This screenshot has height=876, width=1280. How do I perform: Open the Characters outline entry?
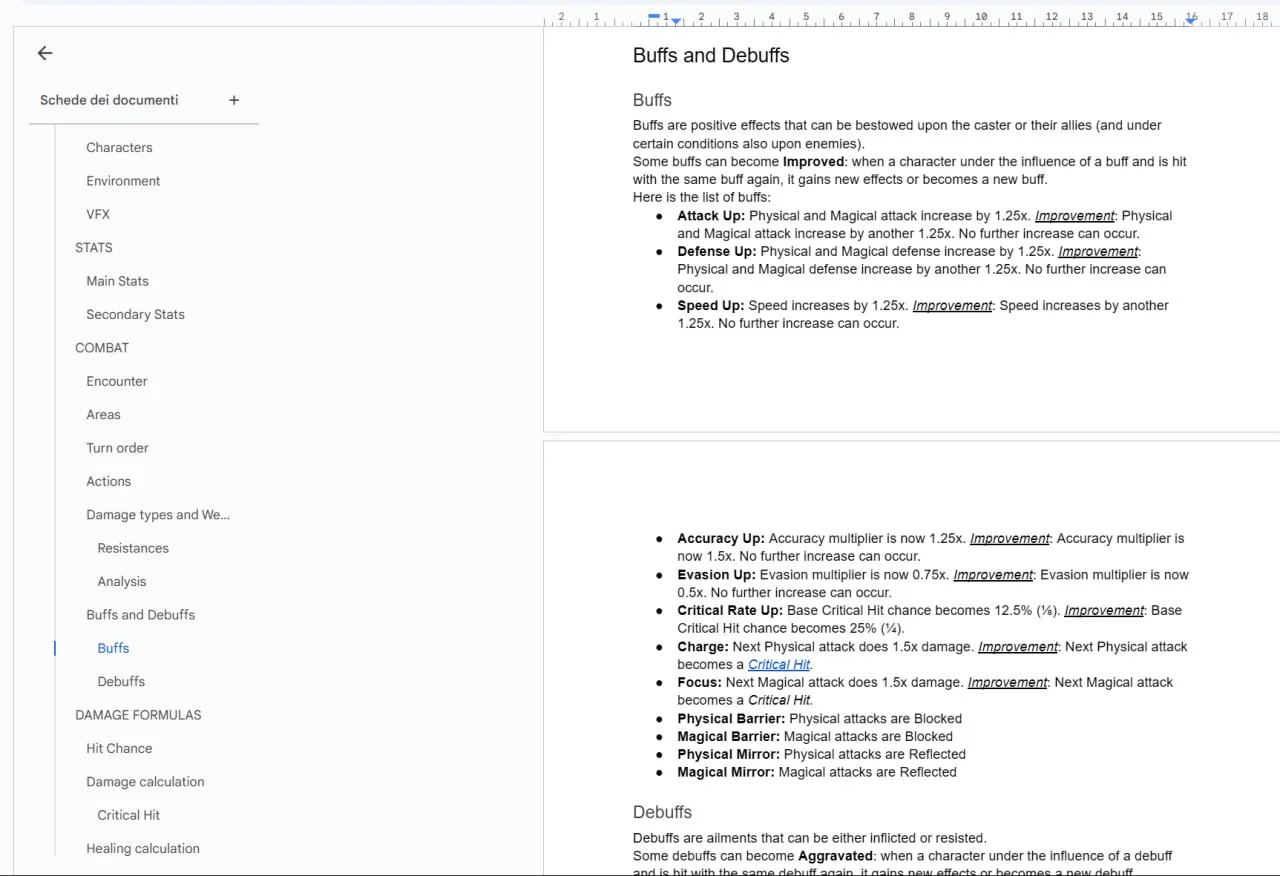coord(119,147)
